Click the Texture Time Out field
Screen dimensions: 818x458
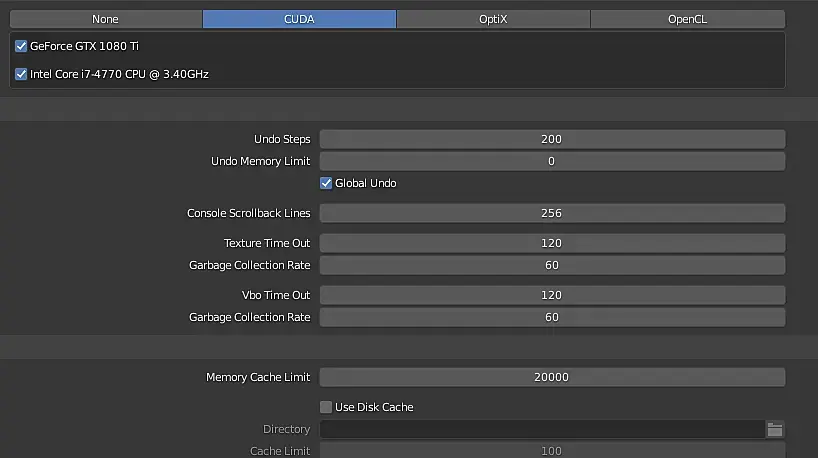(551, 243)
